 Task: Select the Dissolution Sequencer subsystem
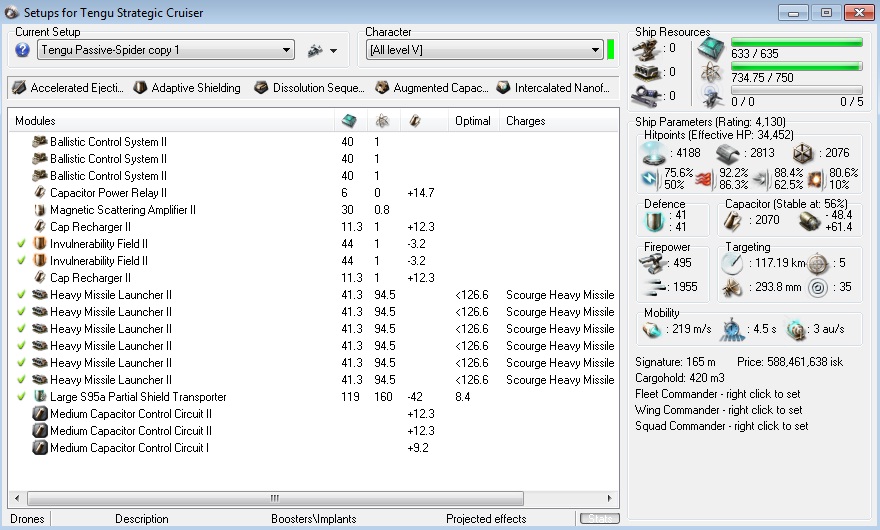coord(309,88)
